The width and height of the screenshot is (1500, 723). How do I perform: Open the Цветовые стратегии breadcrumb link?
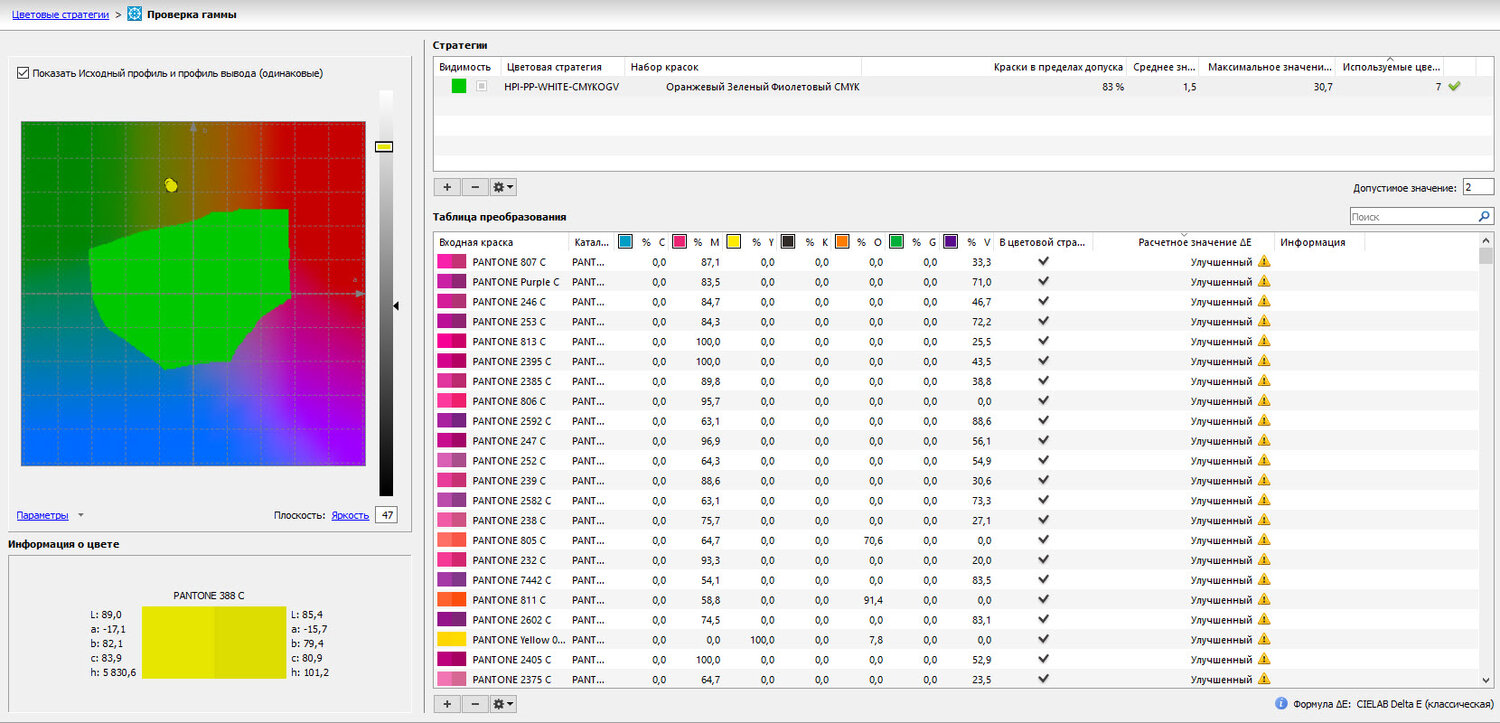(x=60, y=15)
